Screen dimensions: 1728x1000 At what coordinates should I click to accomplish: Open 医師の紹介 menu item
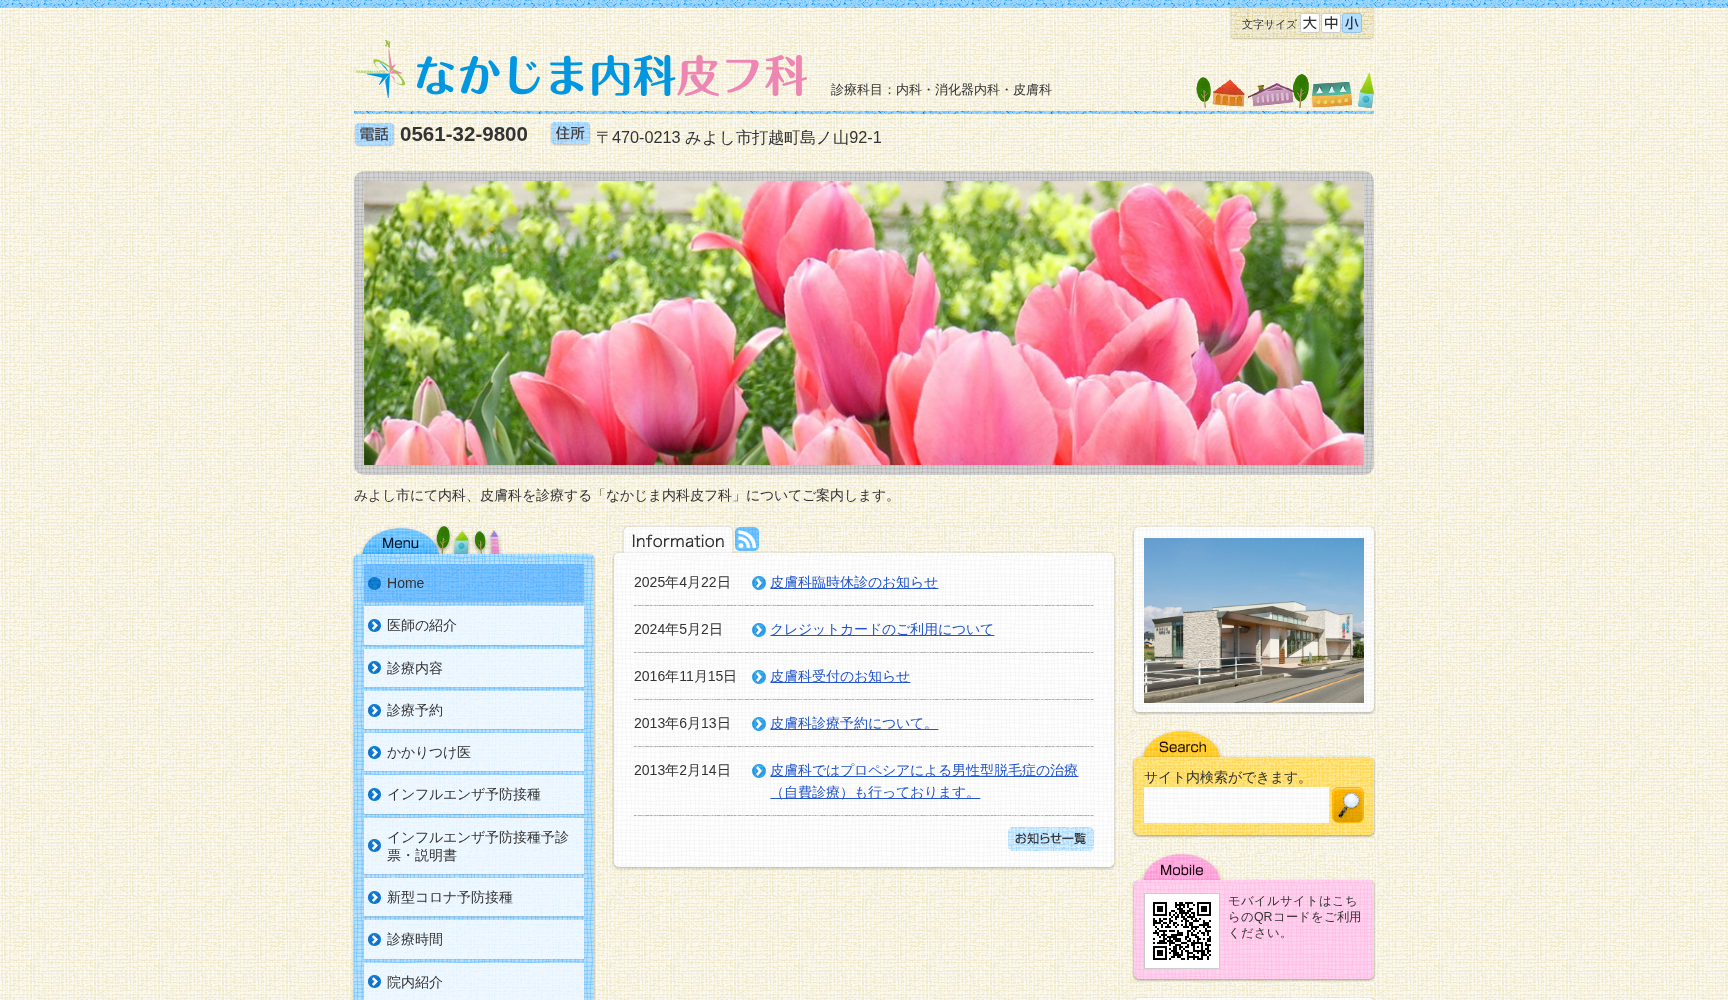pyautogui.click(x=474, y=625)
